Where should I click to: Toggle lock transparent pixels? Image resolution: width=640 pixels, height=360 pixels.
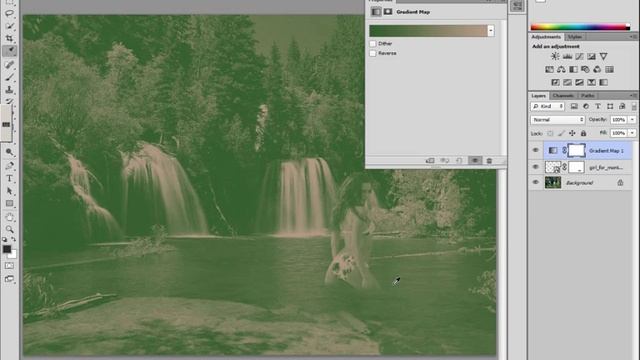550,133
